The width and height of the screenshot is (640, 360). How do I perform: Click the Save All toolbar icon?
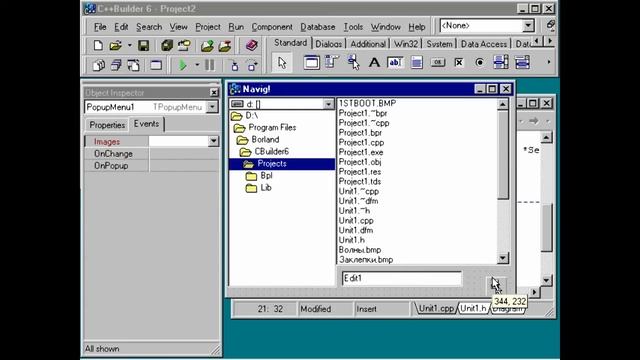coord(167,45)
